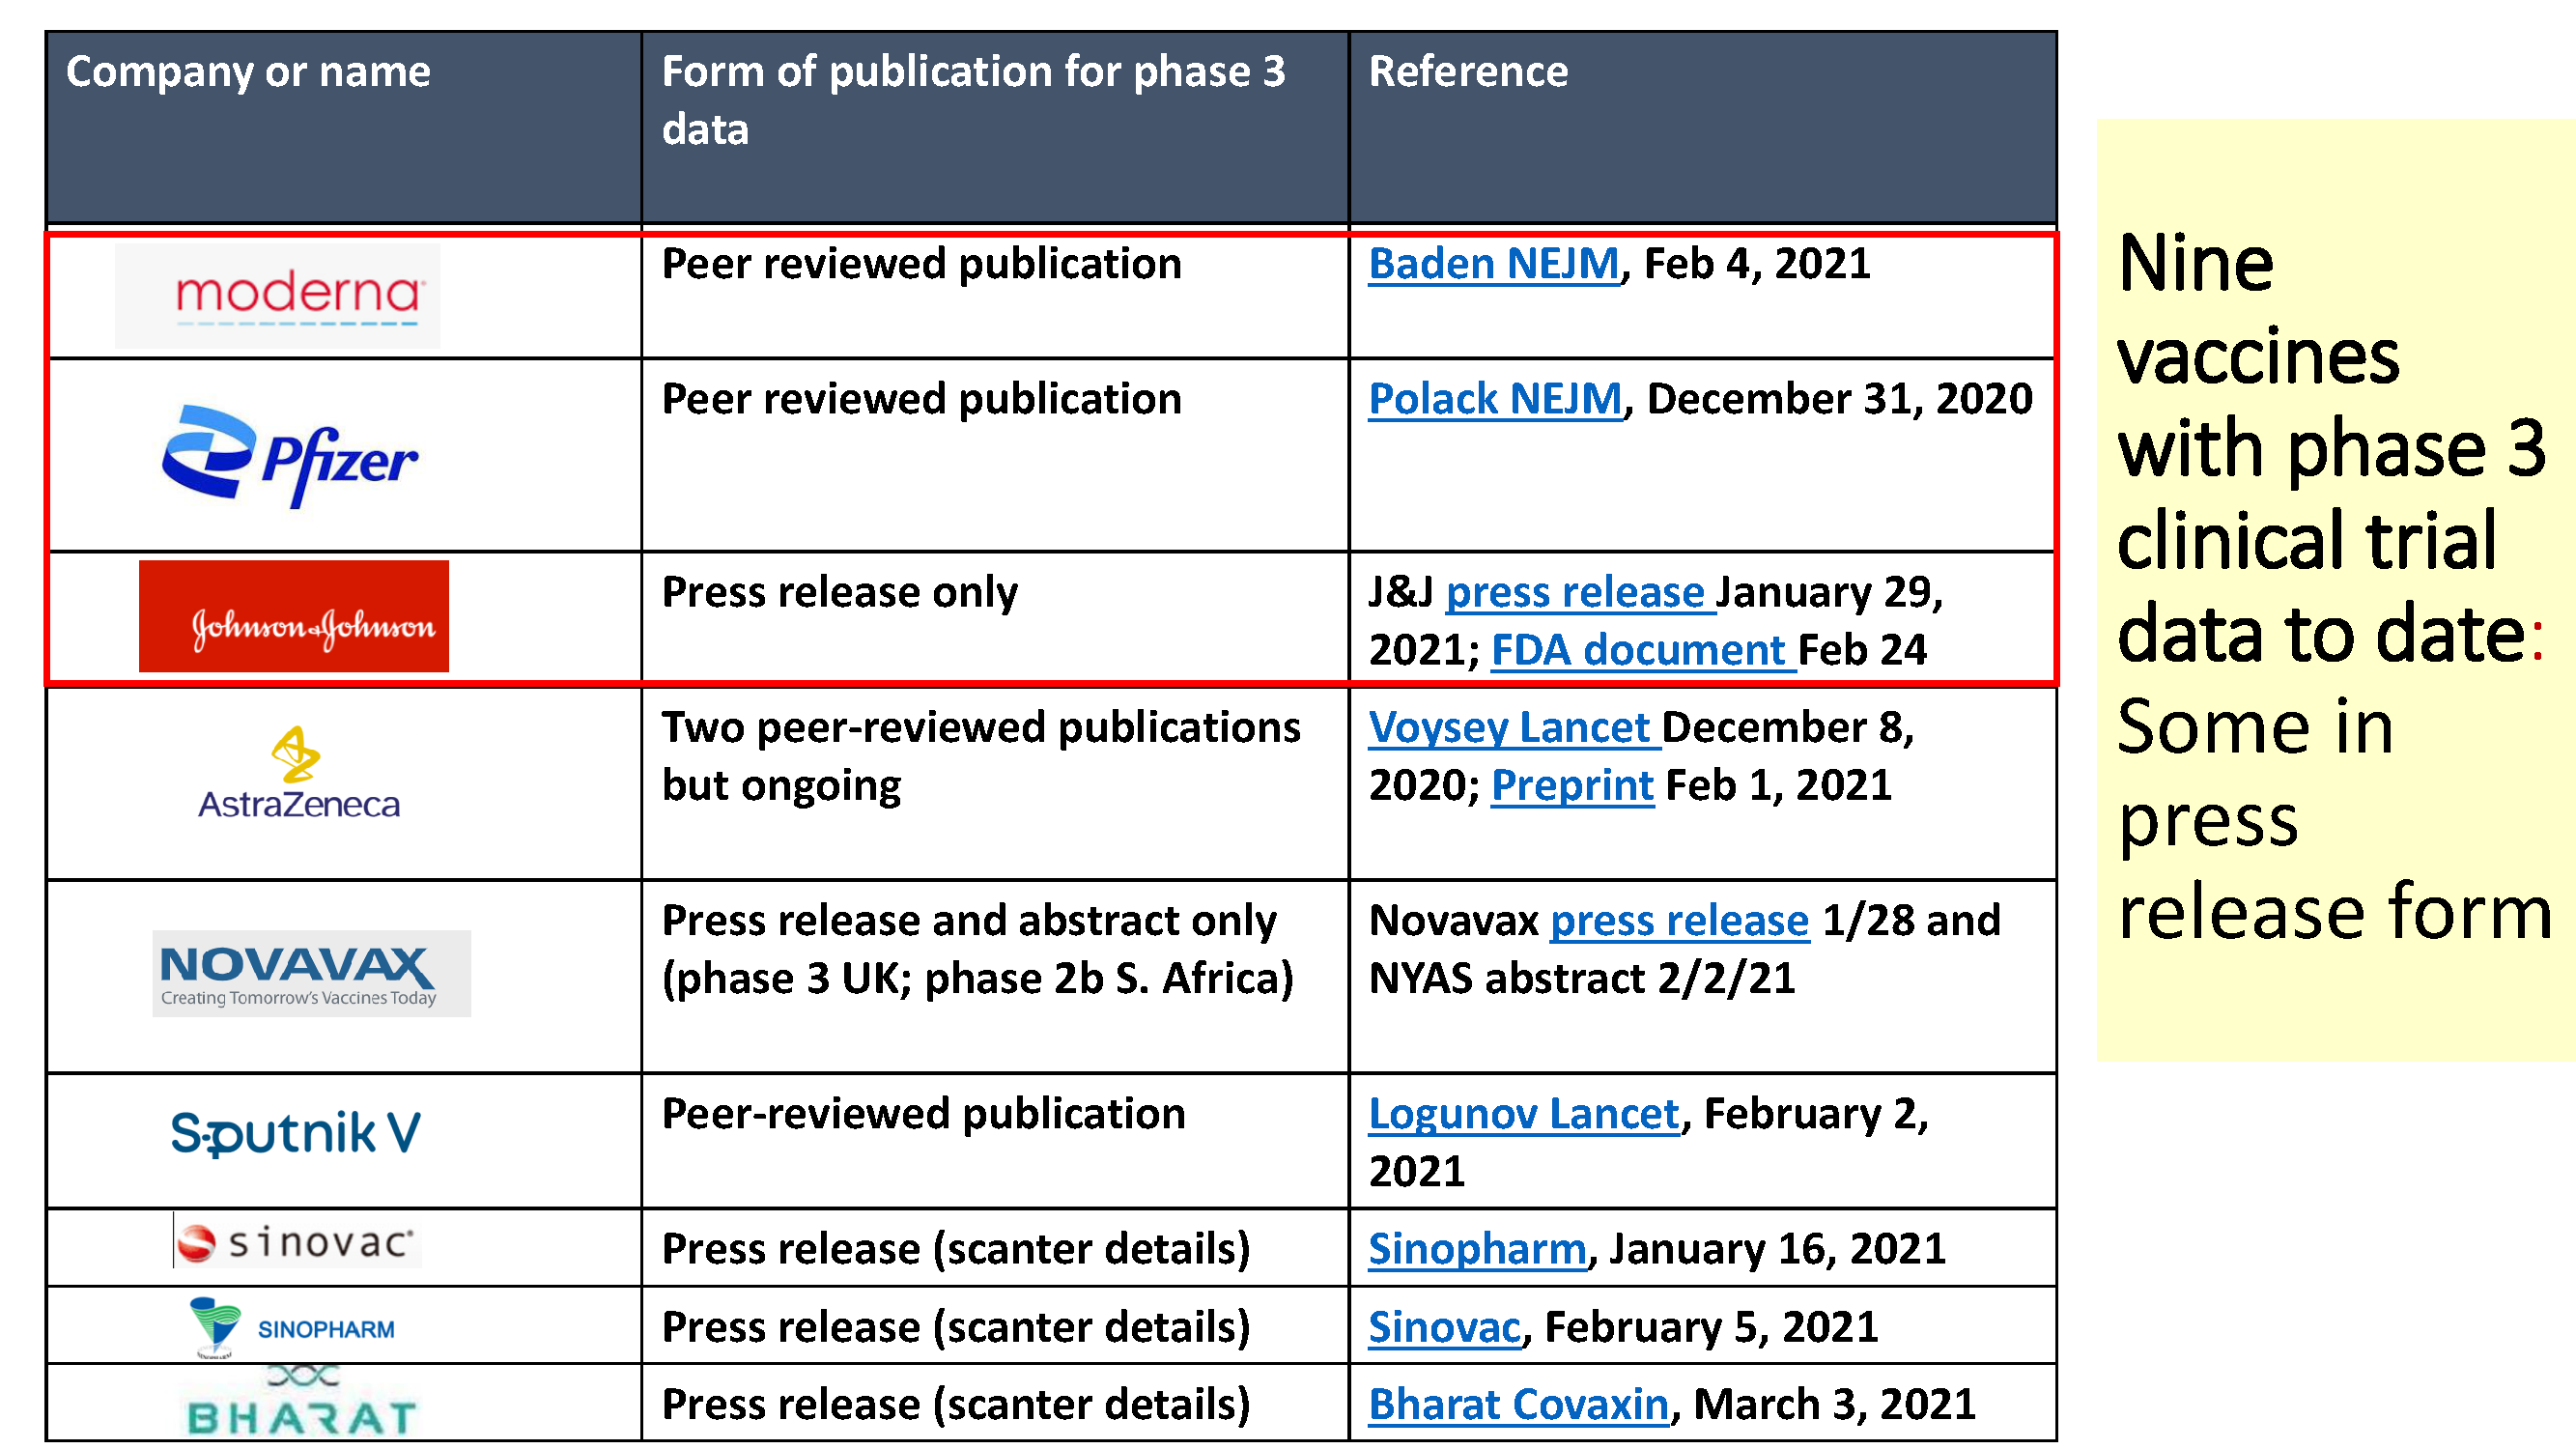The height and width of the screenshot is (1449, 2576).
Task: Click the Moderna logo
Action: coord(277,296)
